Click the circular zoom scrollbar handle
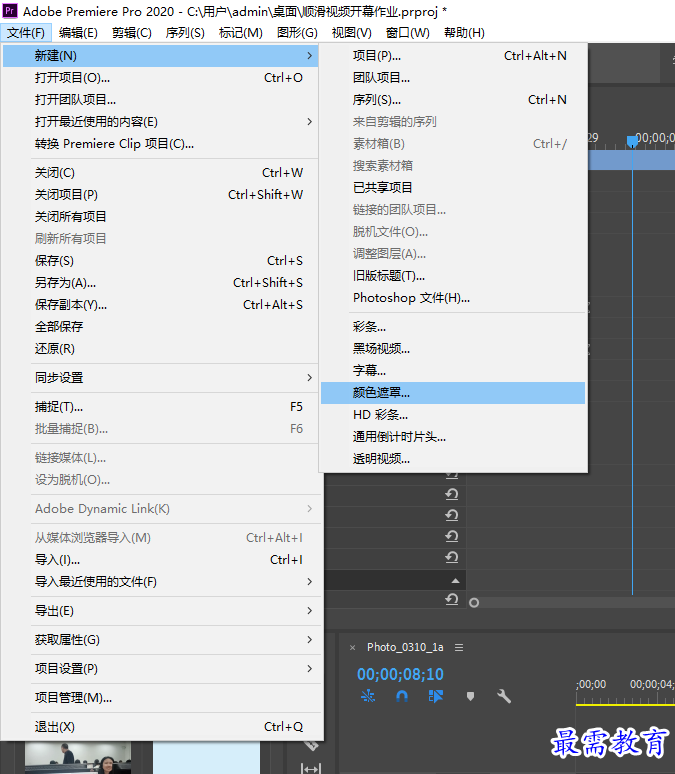Screen dimensions: 675x774 coord(474,602)
